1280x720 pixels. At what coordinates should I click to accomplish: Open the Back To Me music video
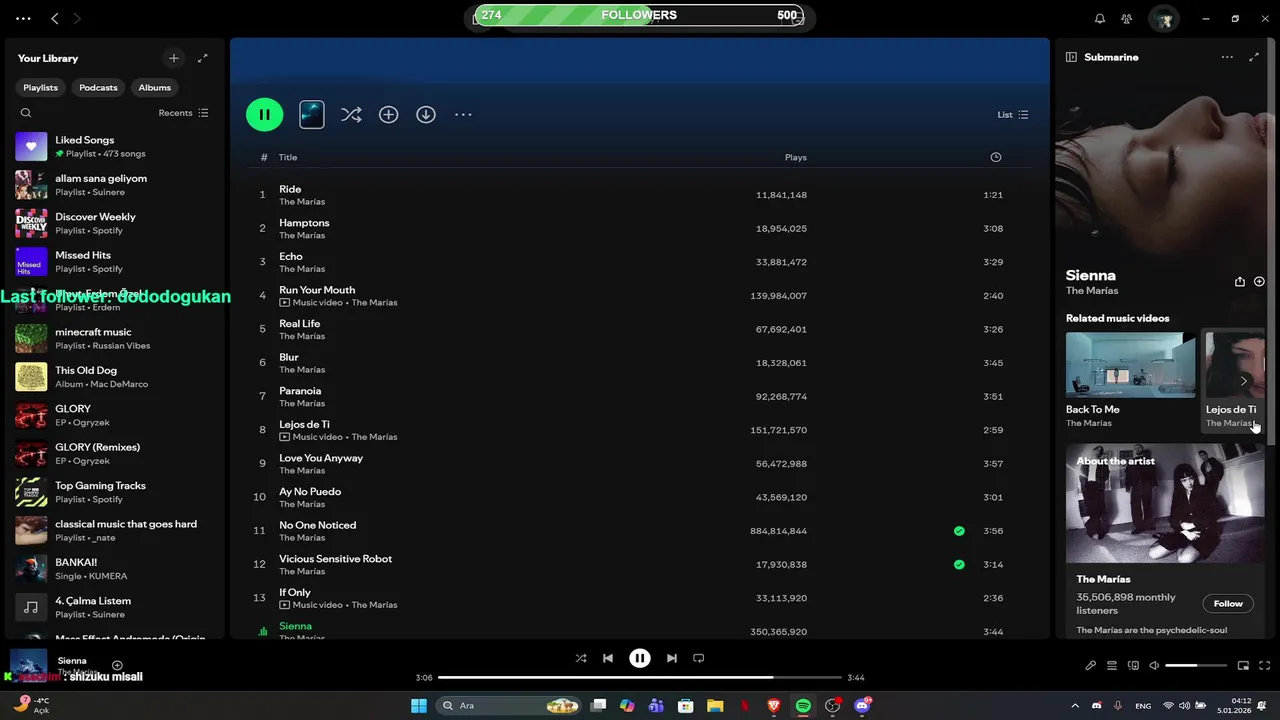1130,381
